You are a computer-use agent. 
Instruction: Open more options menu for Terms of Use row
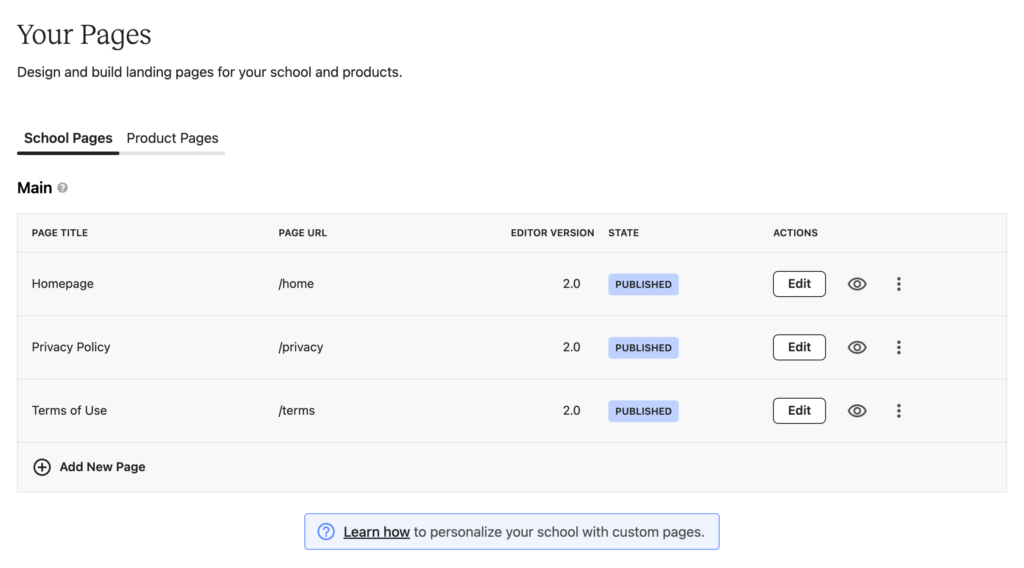[899, 411]
